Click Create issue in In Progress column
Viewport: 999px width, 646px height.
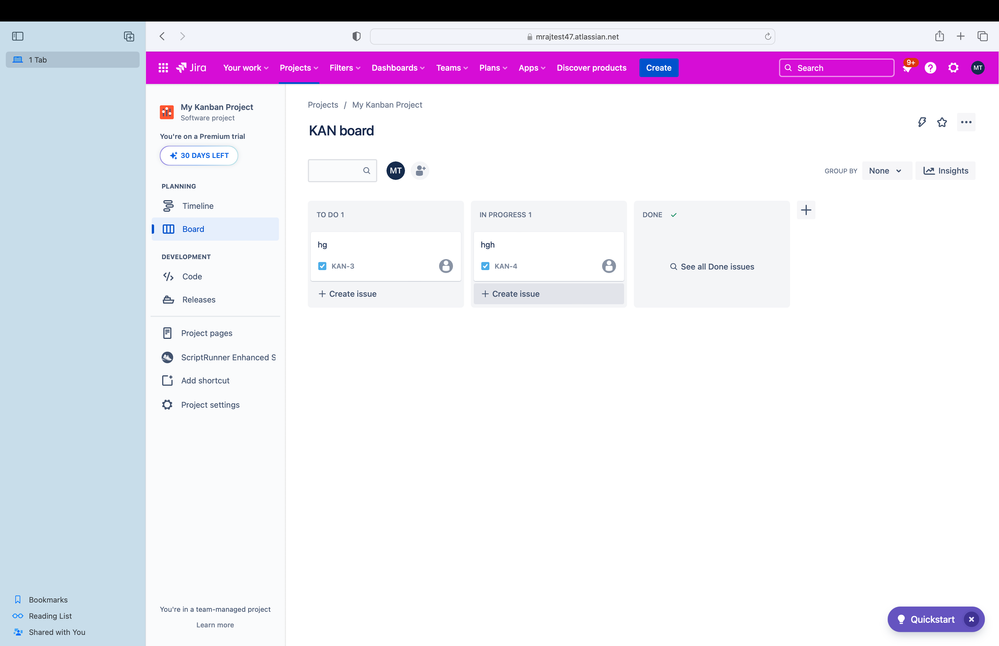point(549,294)
